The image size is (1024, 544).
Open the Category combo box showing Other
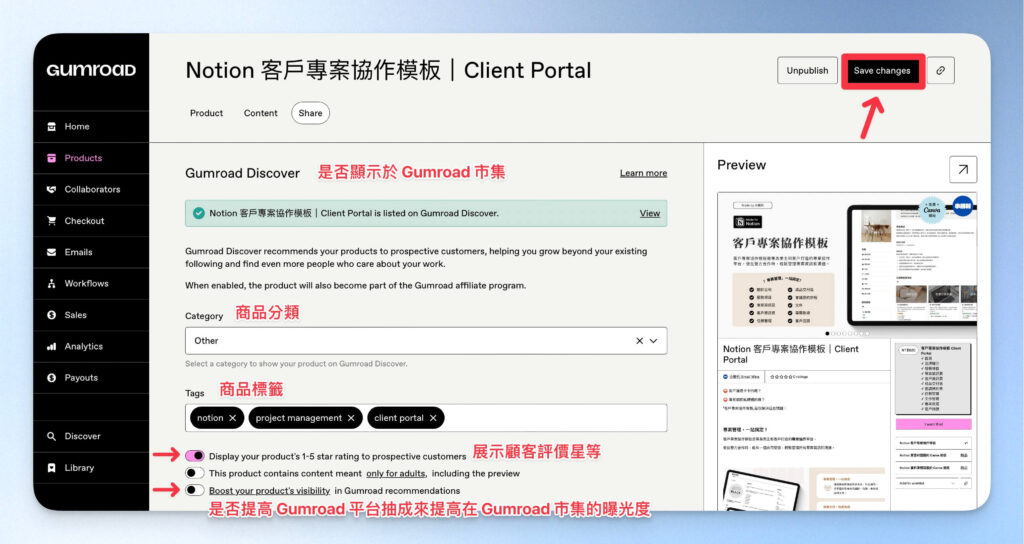426,341
